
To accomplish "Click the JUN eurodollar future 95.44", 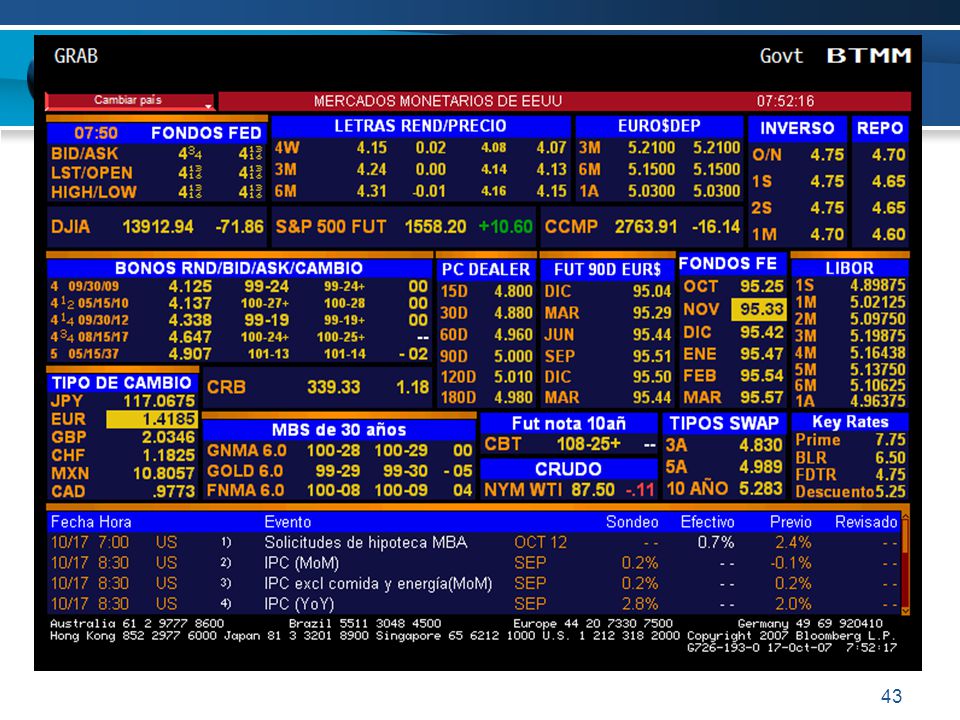I will tap(652, 335).
